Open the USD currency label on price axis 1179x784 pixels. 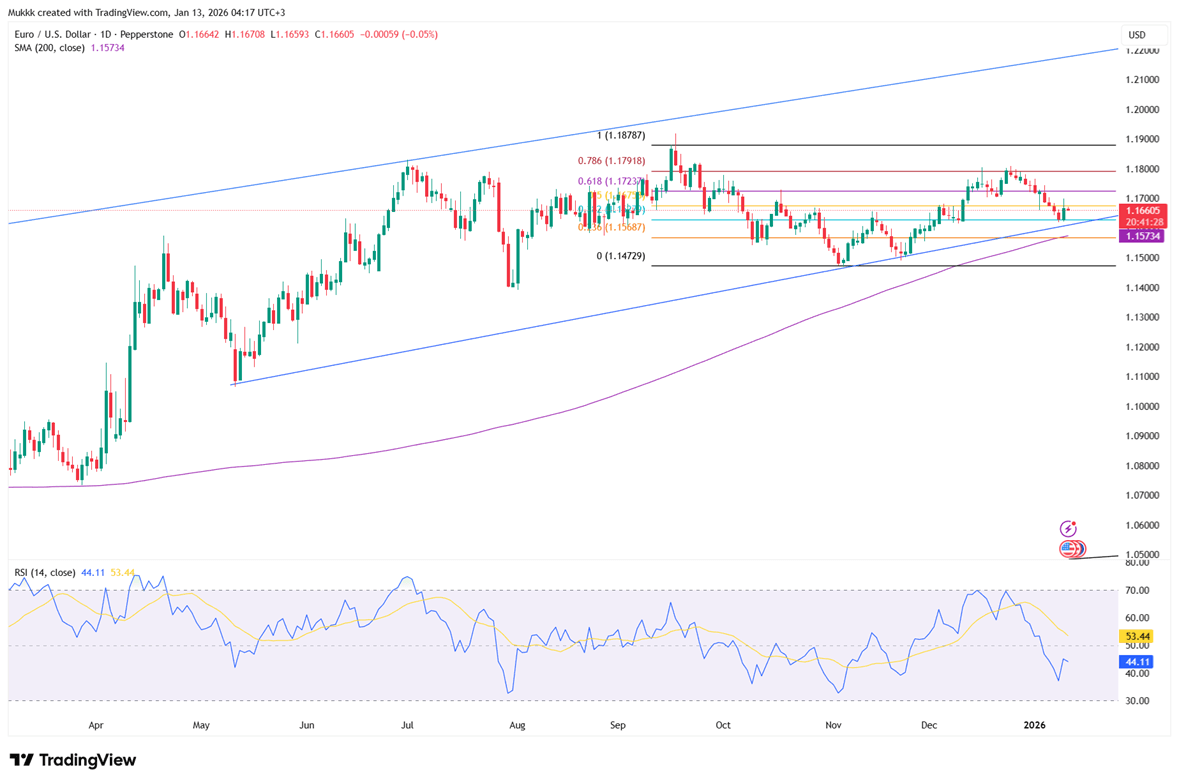click(1136, 35)
